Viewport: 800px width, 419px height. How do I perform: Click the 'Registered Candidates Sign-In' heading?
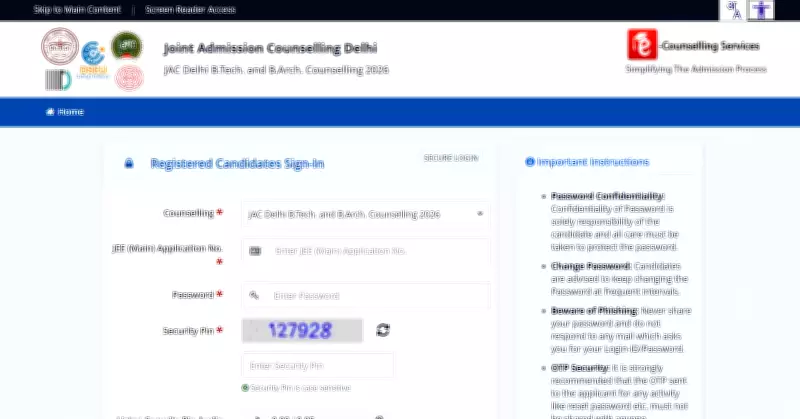pyautogui.click(x=237, y=163)
